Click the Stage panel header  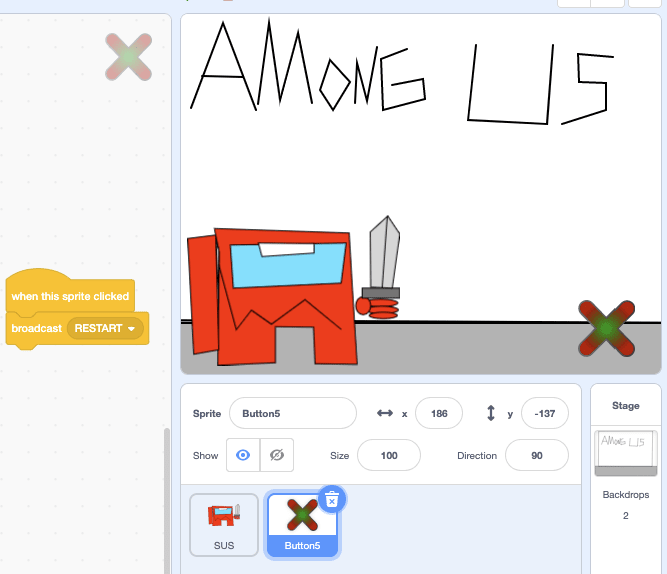625,406
